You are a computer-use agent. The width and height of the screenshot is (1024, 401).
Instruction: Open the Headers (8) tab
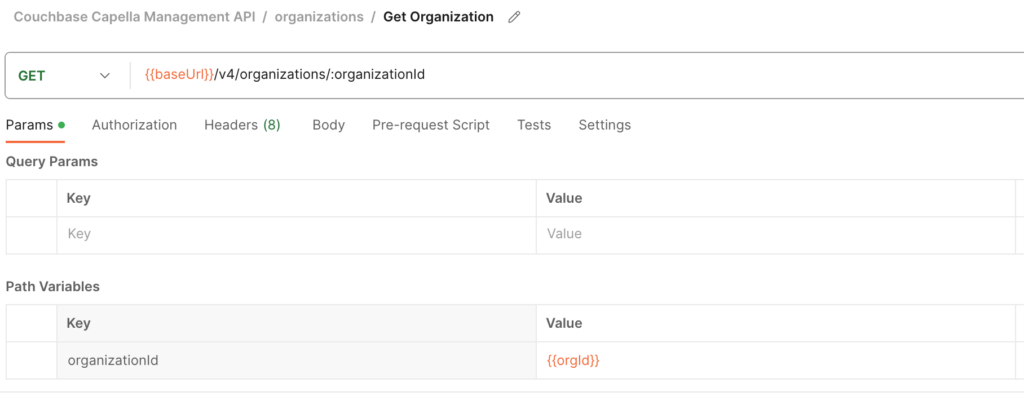tap(242, 125)
